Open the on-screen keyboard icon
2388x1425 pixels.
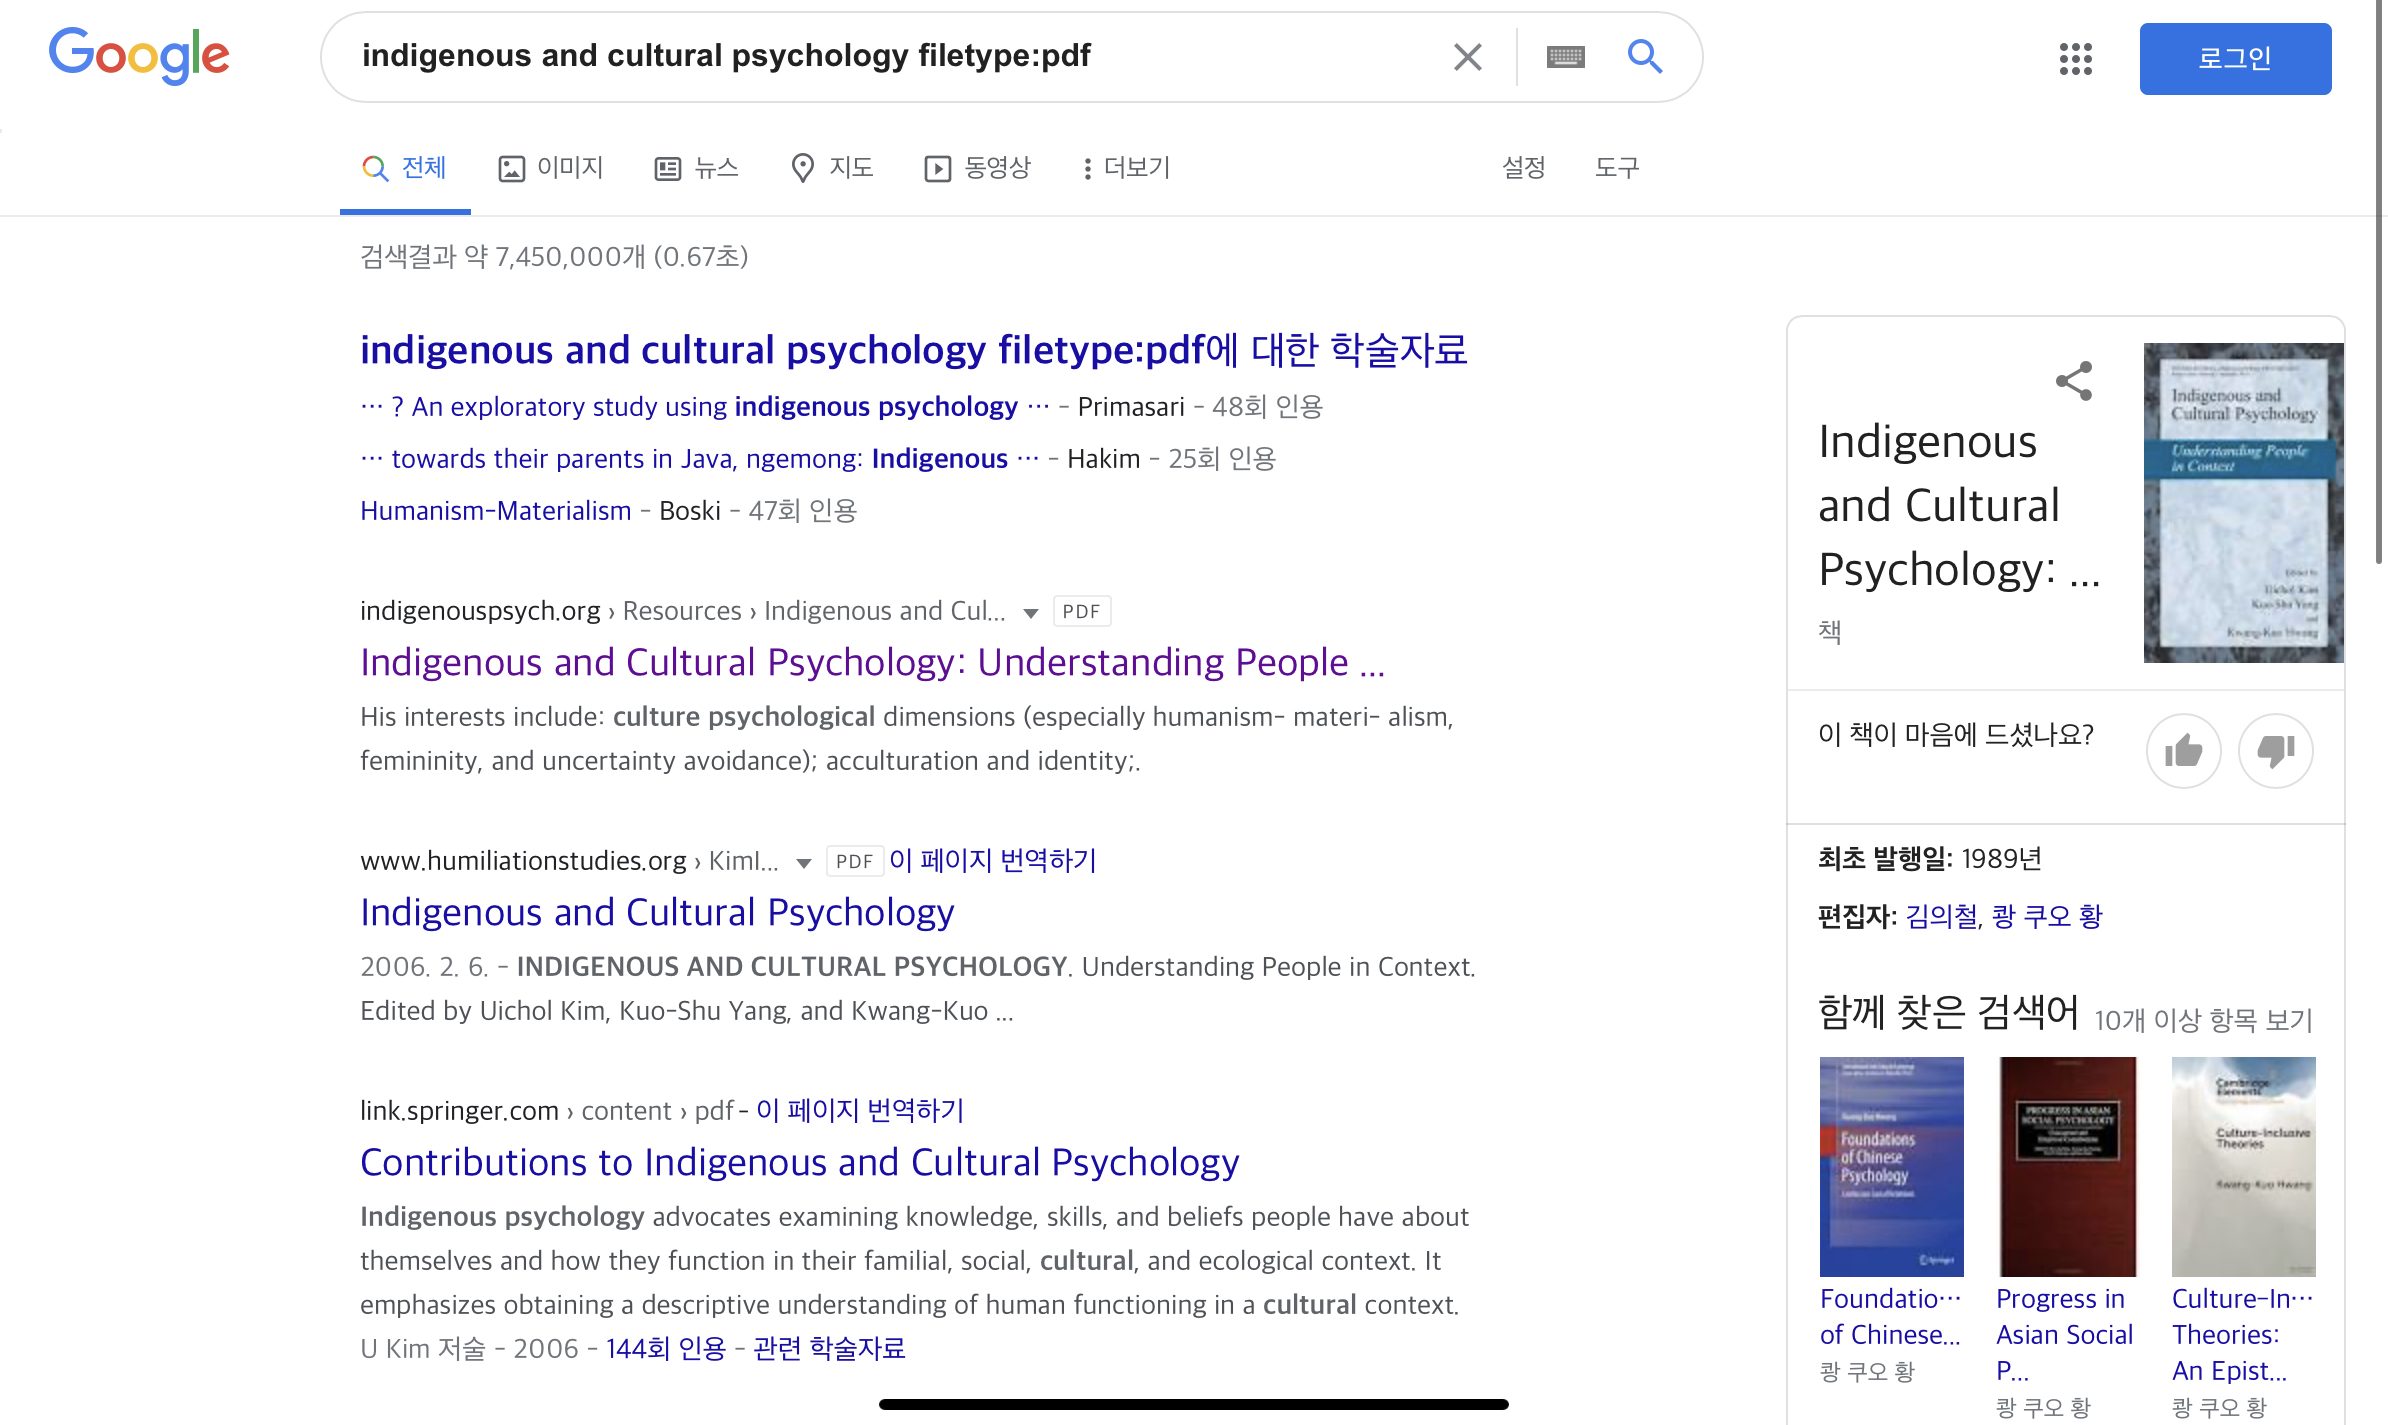1565,57
